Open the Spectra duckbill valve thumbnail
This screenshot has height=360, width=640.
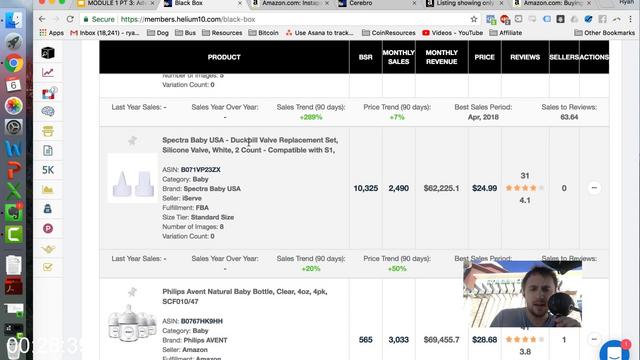click(x=133, y=178)
